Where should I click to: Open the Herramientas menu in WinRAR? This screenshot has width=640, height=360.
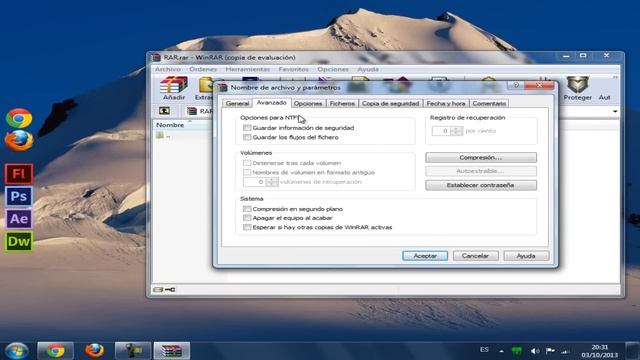[248, 69]
